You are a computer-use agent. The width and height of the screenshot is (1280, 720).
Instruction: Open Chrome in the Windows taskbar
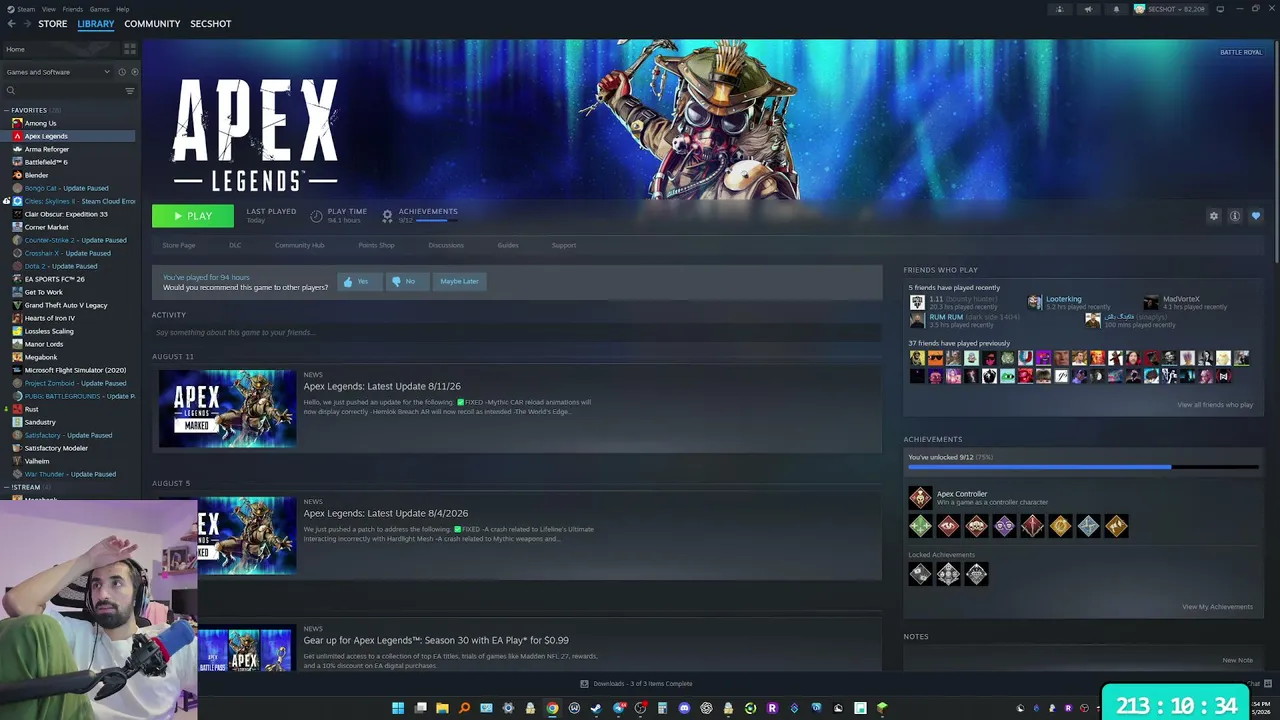coord(552,709)
